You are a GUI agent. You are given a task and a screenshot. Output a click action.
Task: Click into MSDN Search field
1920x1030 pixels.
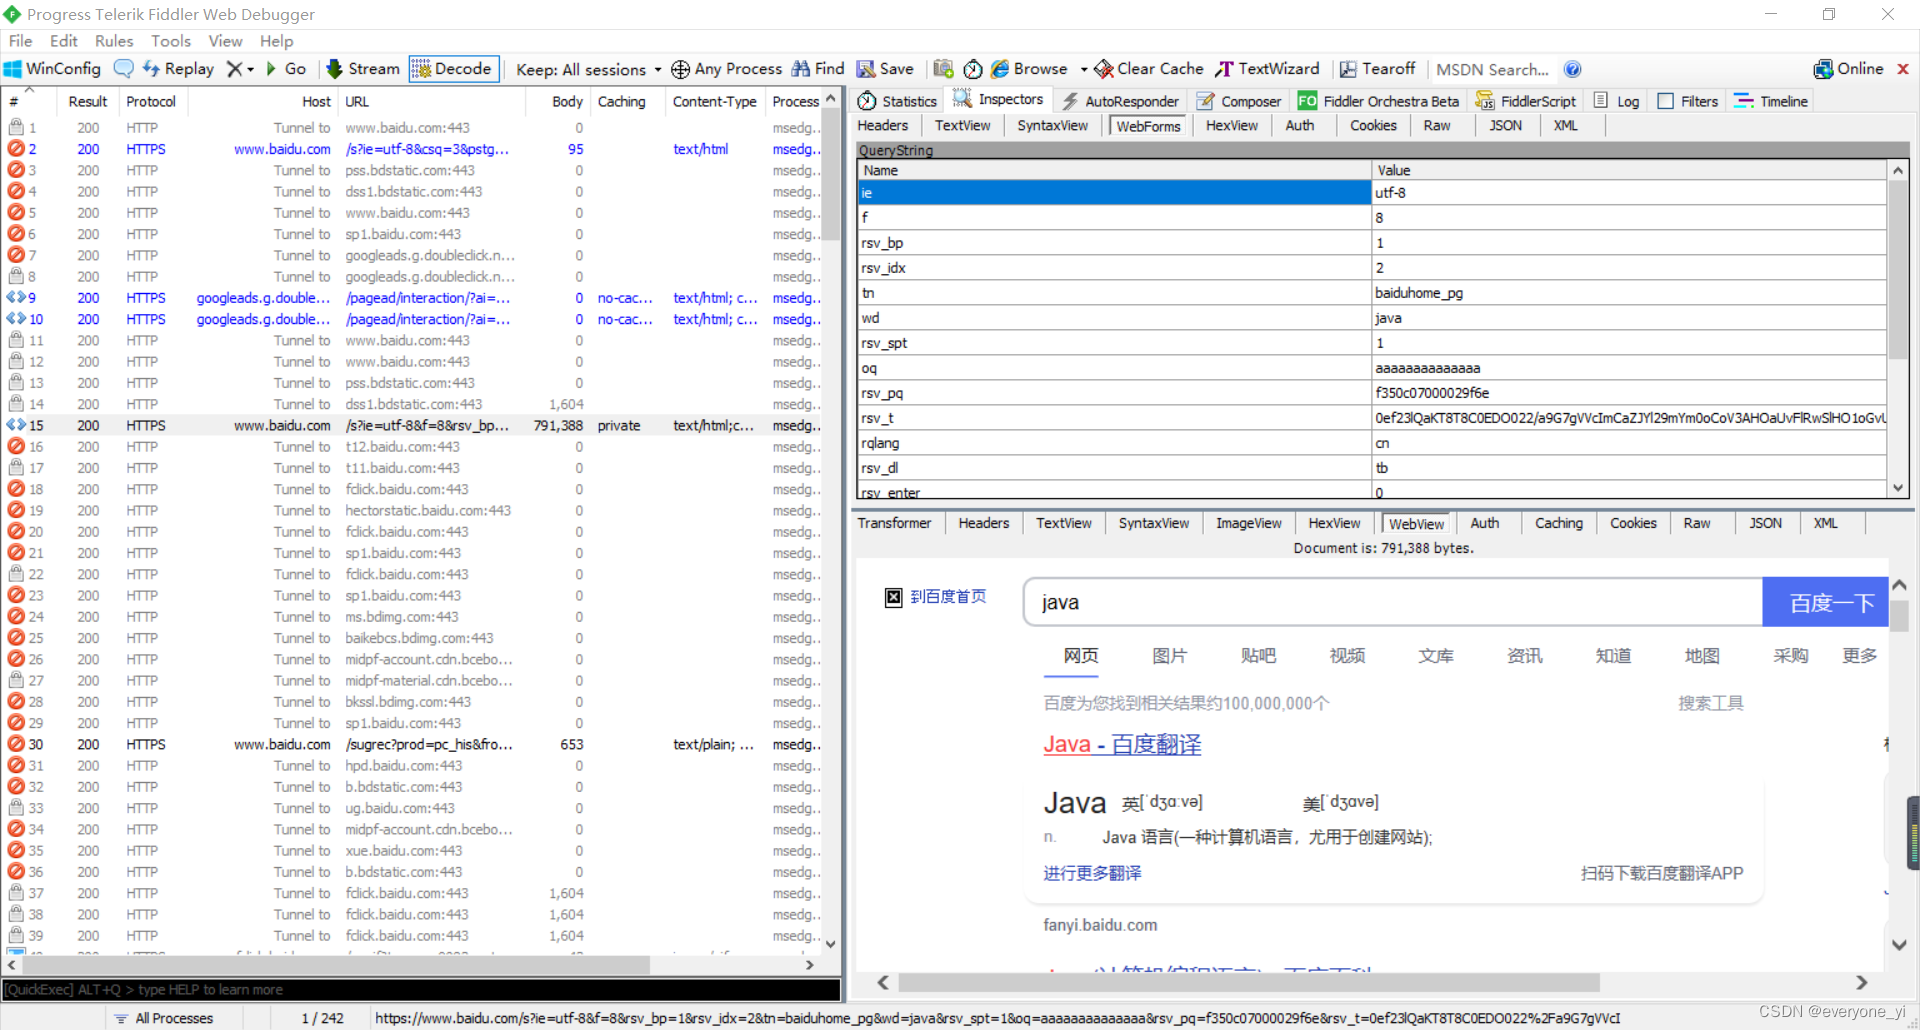pyautogui.click(x=1492, y=69)
